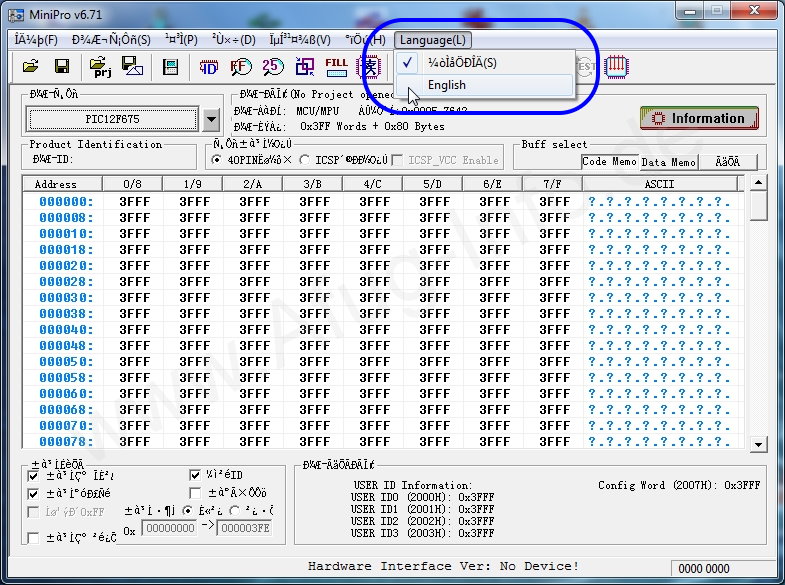Click the 3FFF cell under 0/8 in row 000010
The height and width of the screenshot is (585, 785).
[134, 234]
